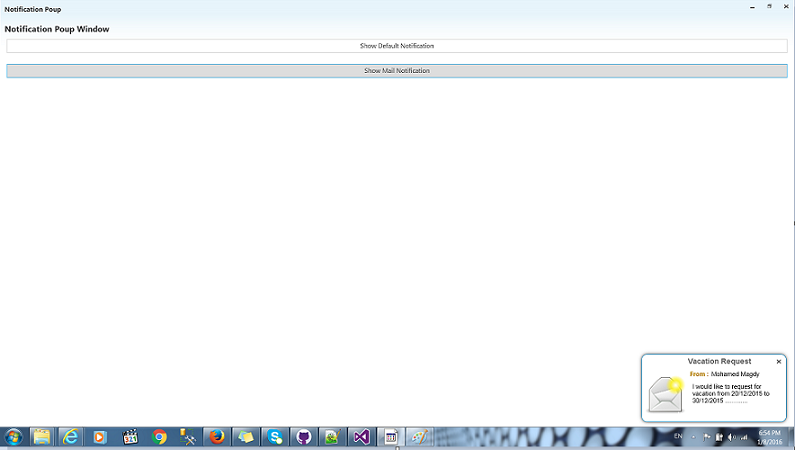
Task: Open the network tools taskbar icon
Action: point(188,437)
